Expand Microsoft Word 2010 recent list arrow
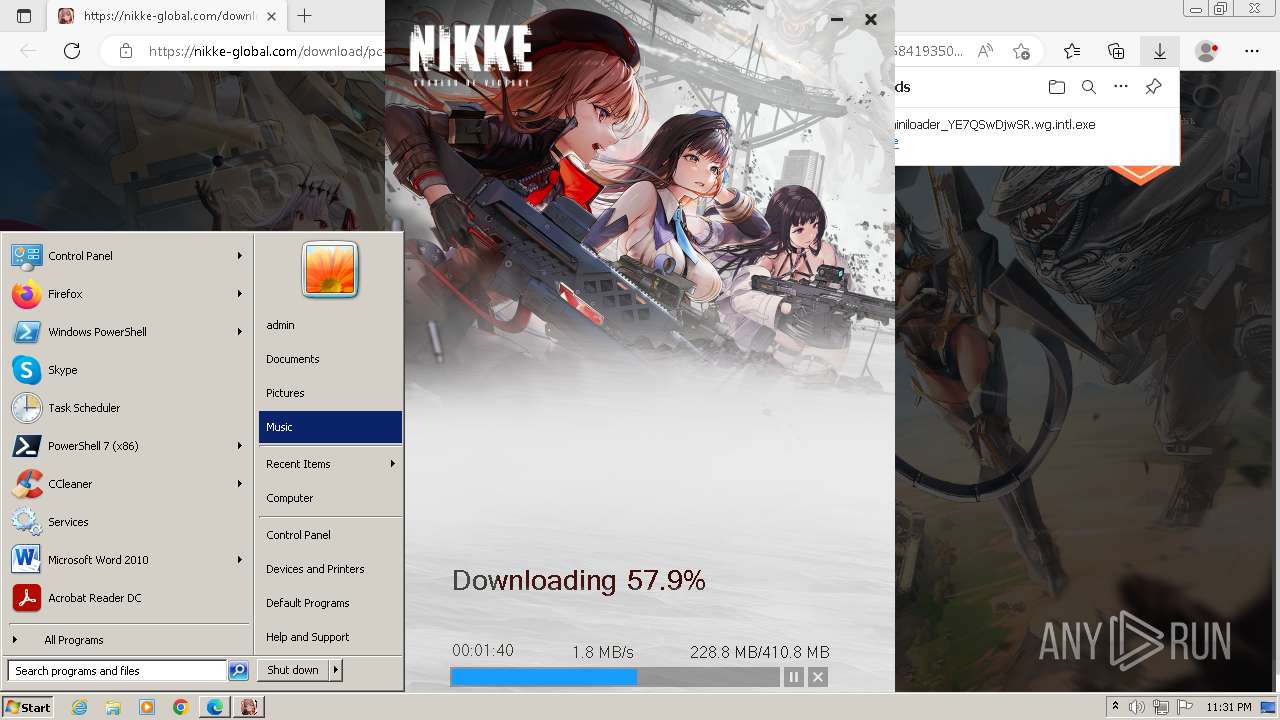1280x720 pixels. tap(240, 560)
